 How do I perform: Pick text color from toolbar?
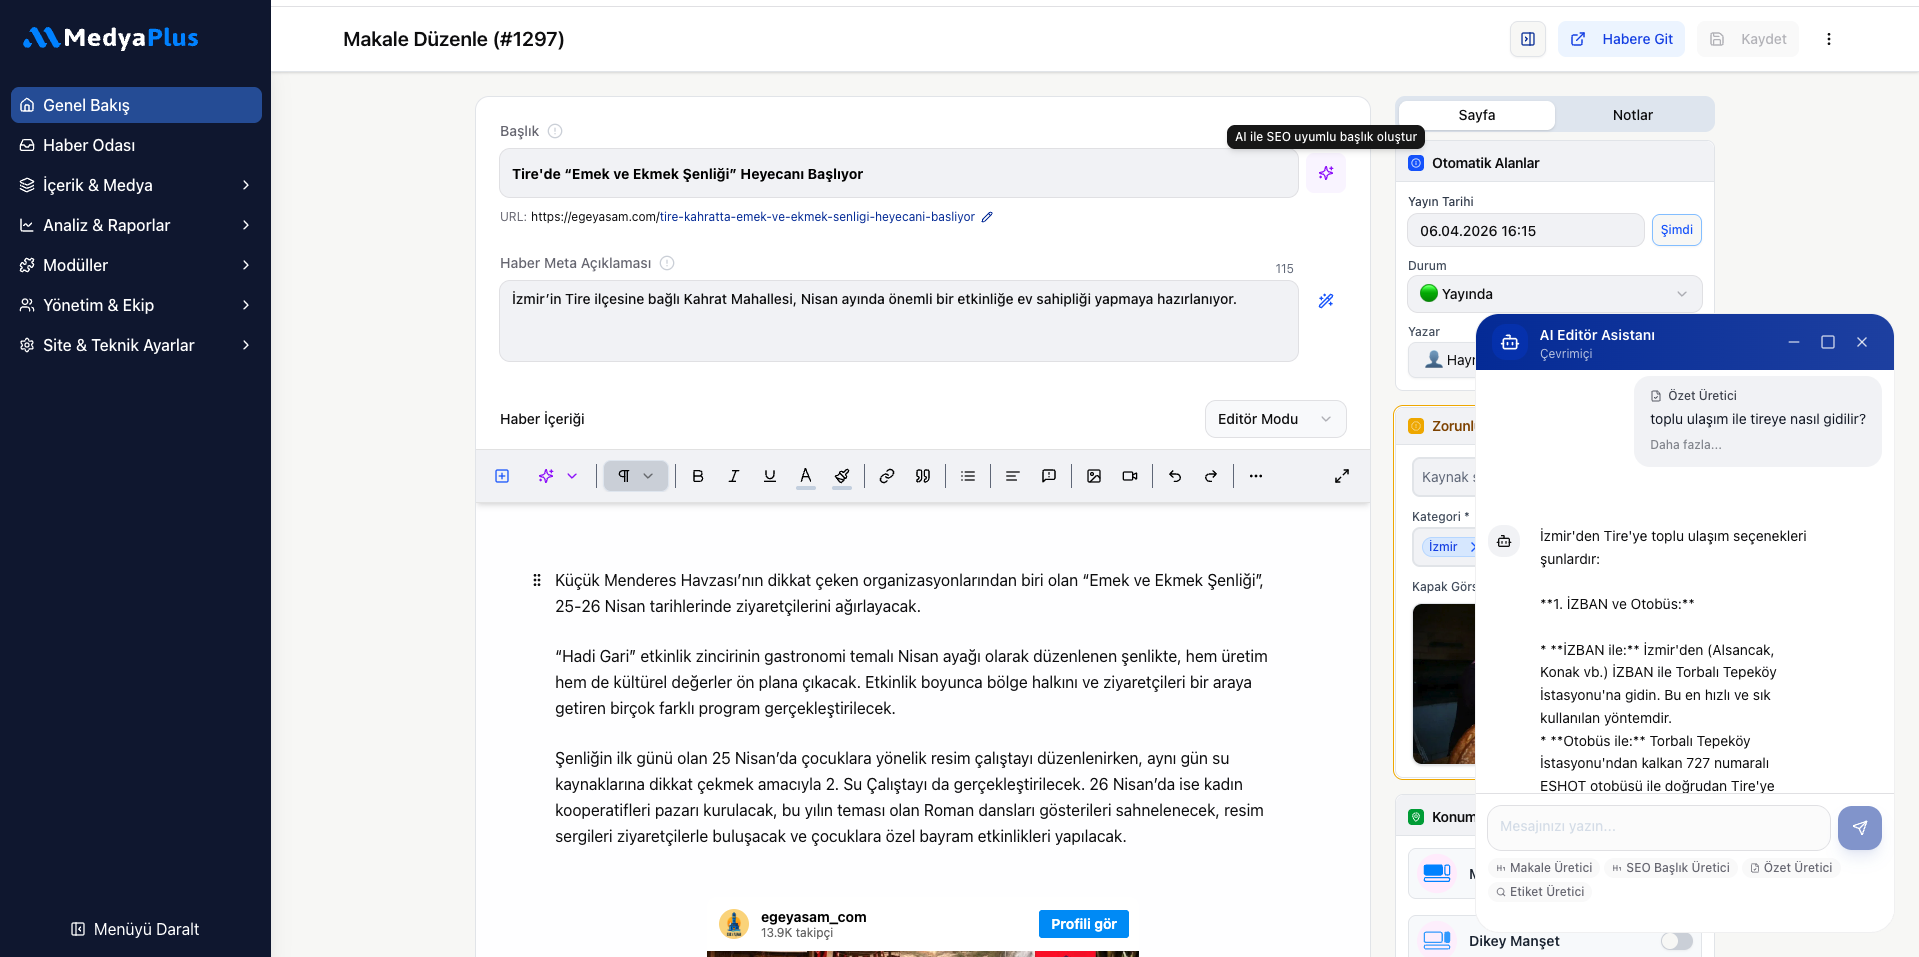tap(805, 476)
